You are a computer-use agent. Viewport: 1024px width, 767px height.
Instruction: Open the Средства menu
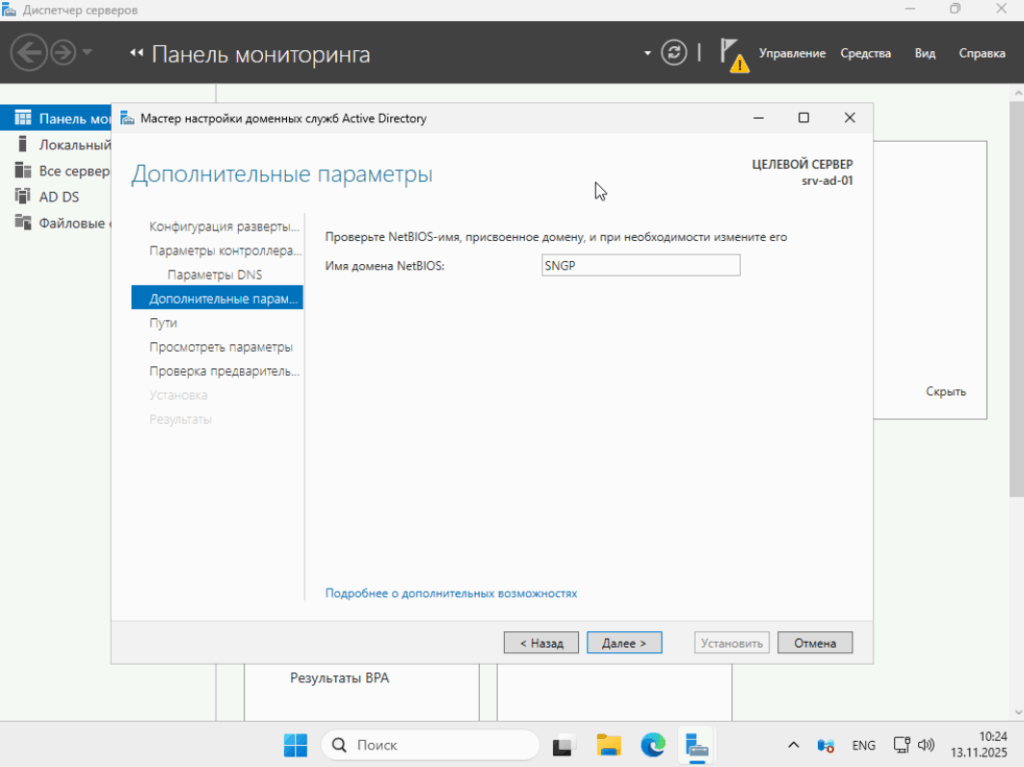coord(865,53)
